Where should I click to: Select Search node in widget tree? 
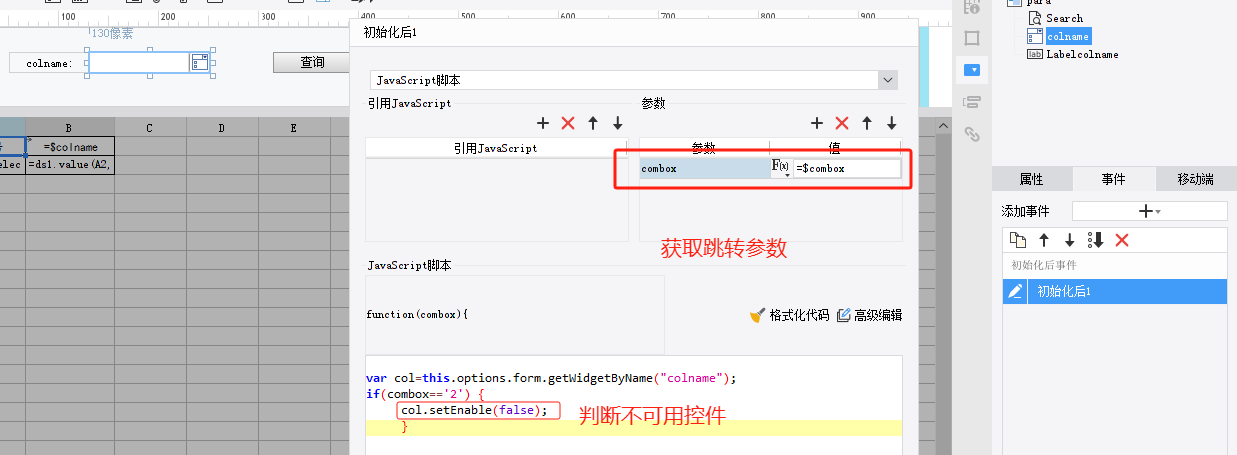click(1064, 18)
